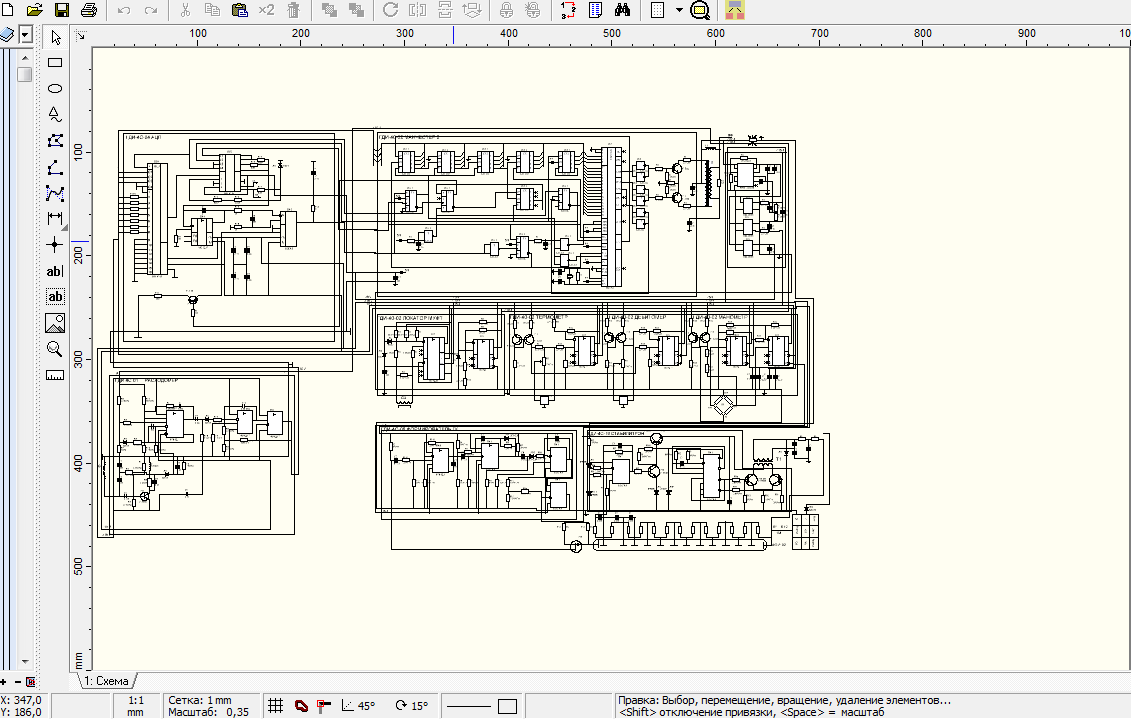Toggle the red rubber-band connection icon
The height and width of the screenshot is (719, 1131).
(302, 706)
